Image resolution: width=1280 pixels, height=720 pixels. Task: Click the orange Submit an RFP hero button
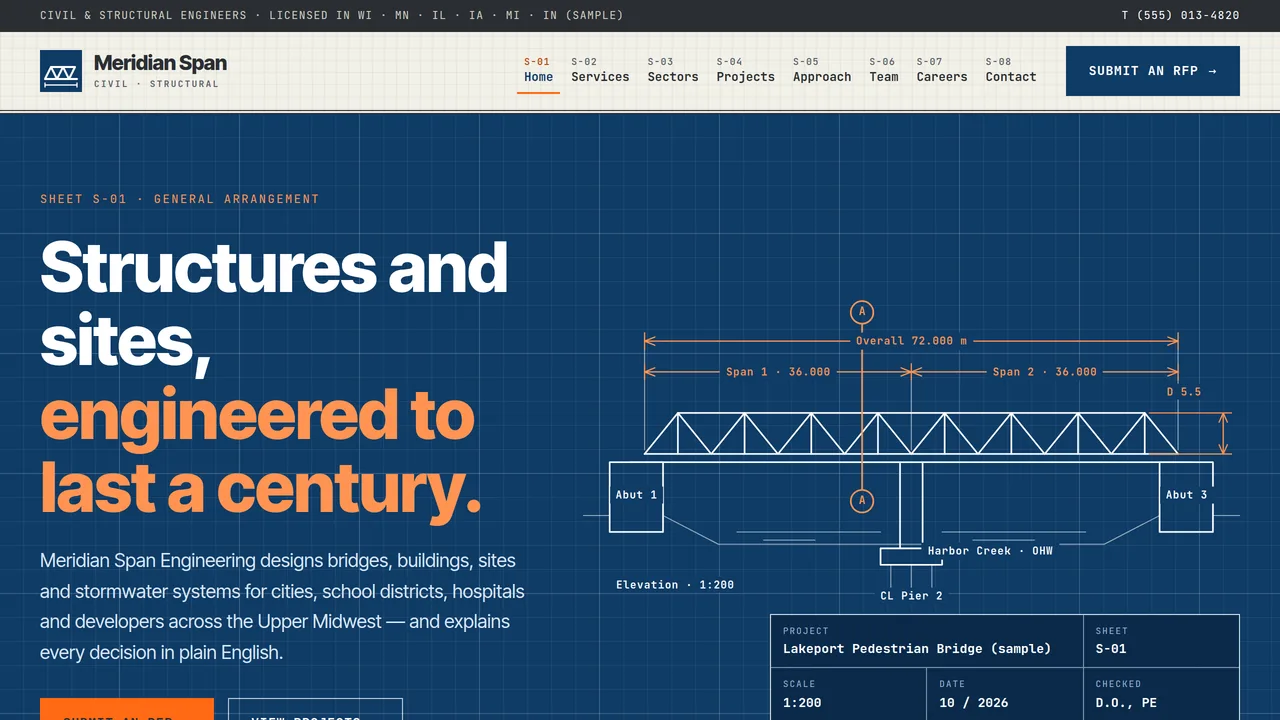127,709
